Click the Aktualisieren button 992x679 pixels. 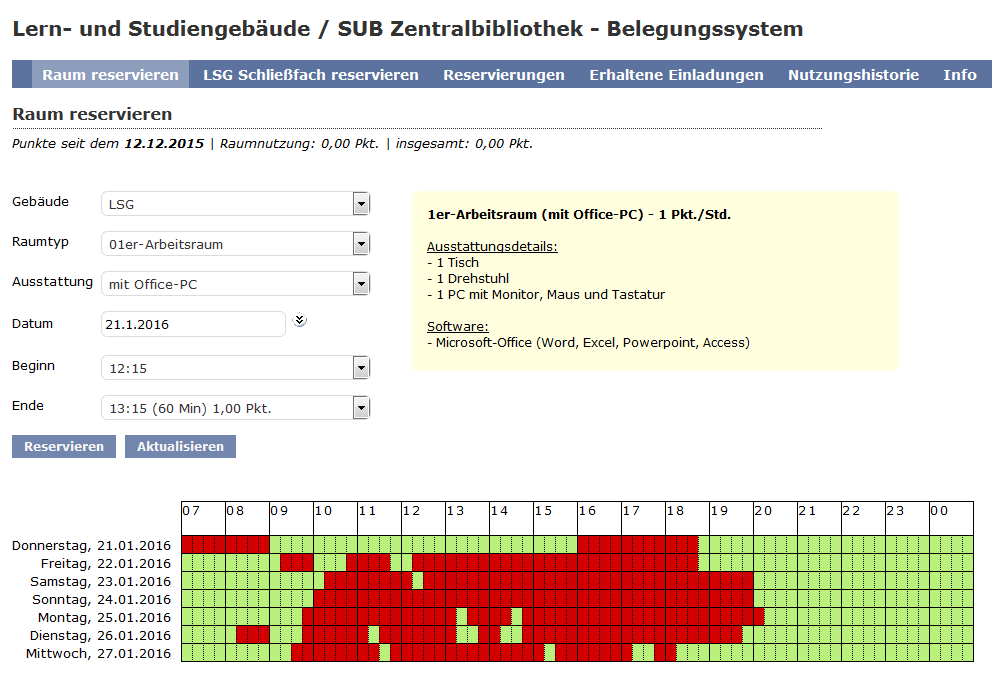click(180, 446)
